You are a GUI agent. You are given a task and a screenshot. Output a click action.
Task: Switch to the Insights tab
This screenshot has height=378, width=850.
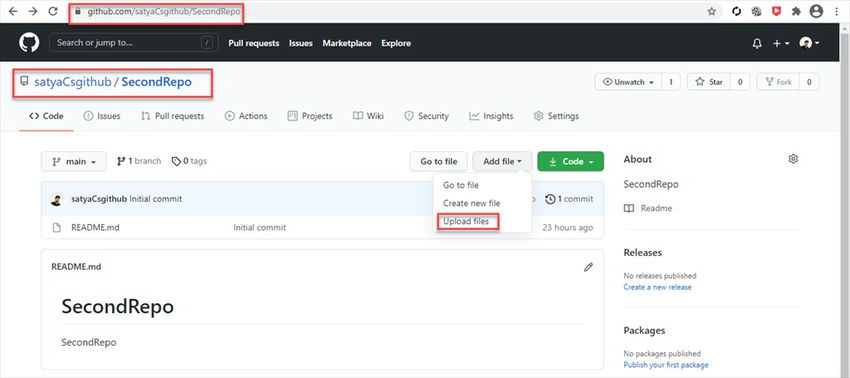click(x=491, y=116)
